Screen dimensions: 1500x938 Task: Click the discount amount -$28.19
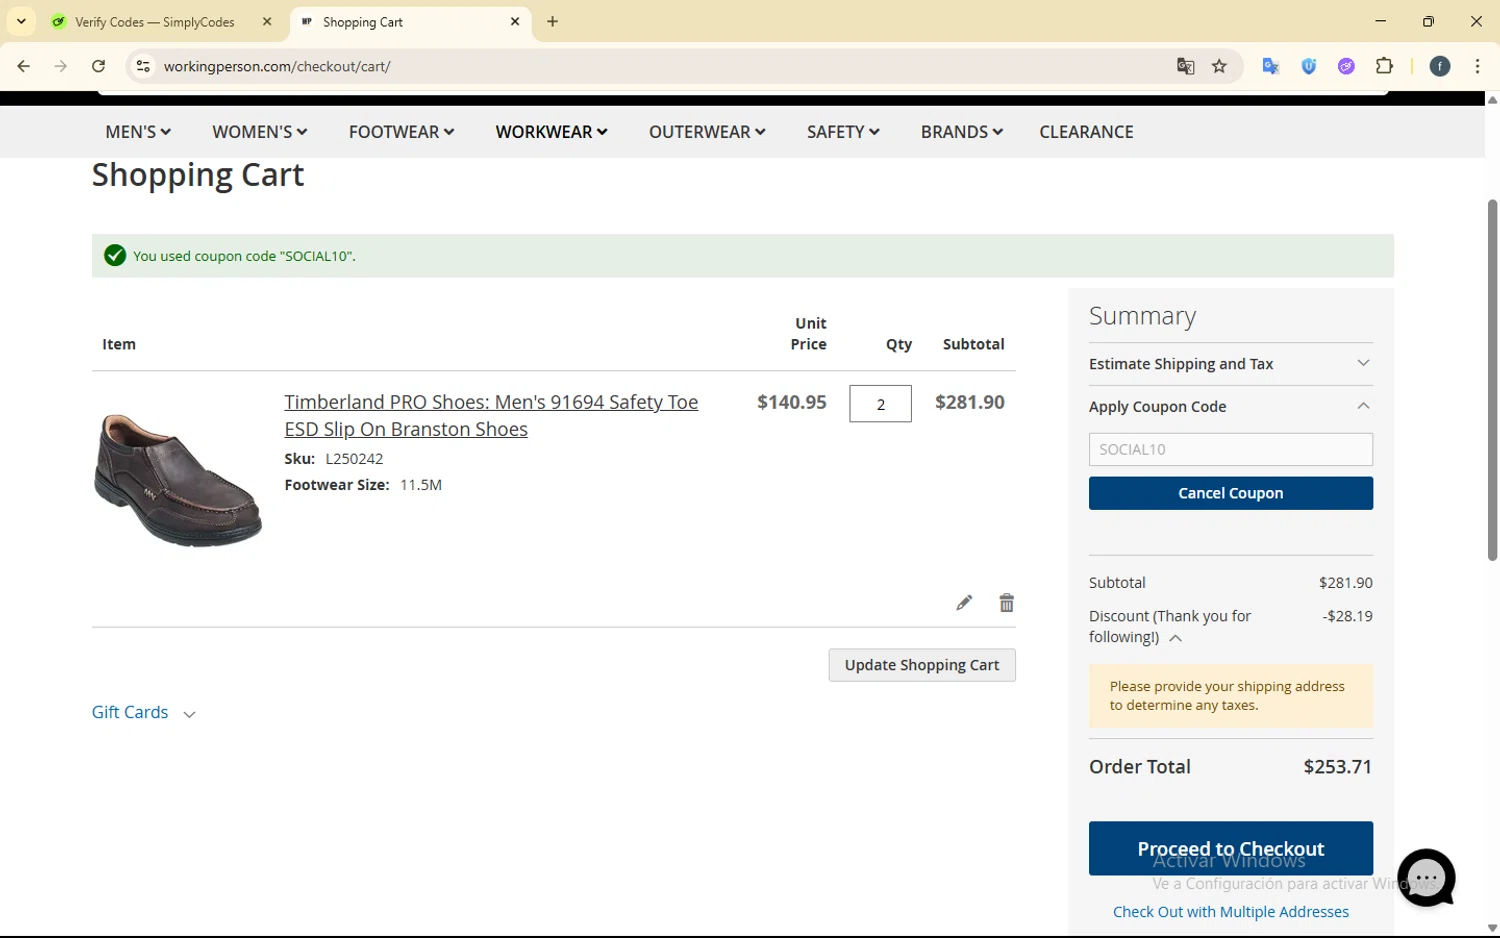(x=1347, y=616)
